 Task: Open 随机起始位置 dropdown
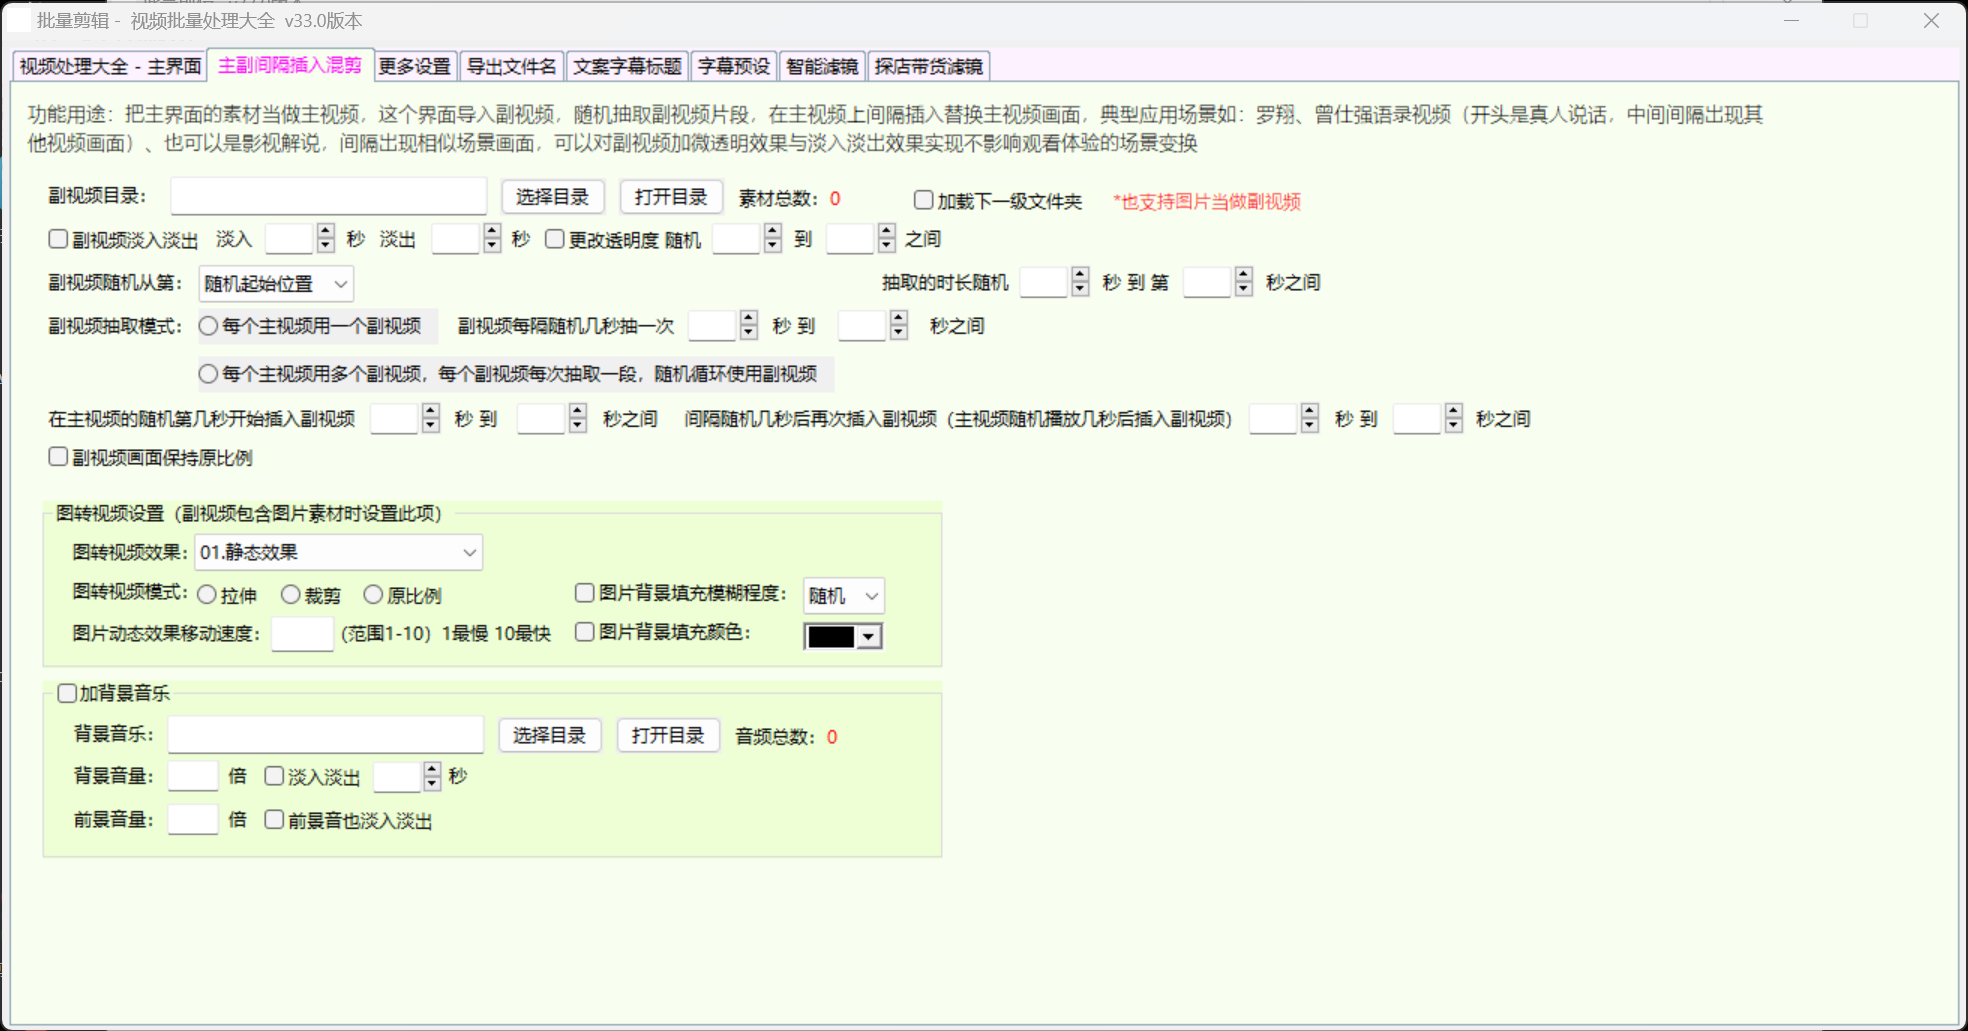[x=276, y=284]
